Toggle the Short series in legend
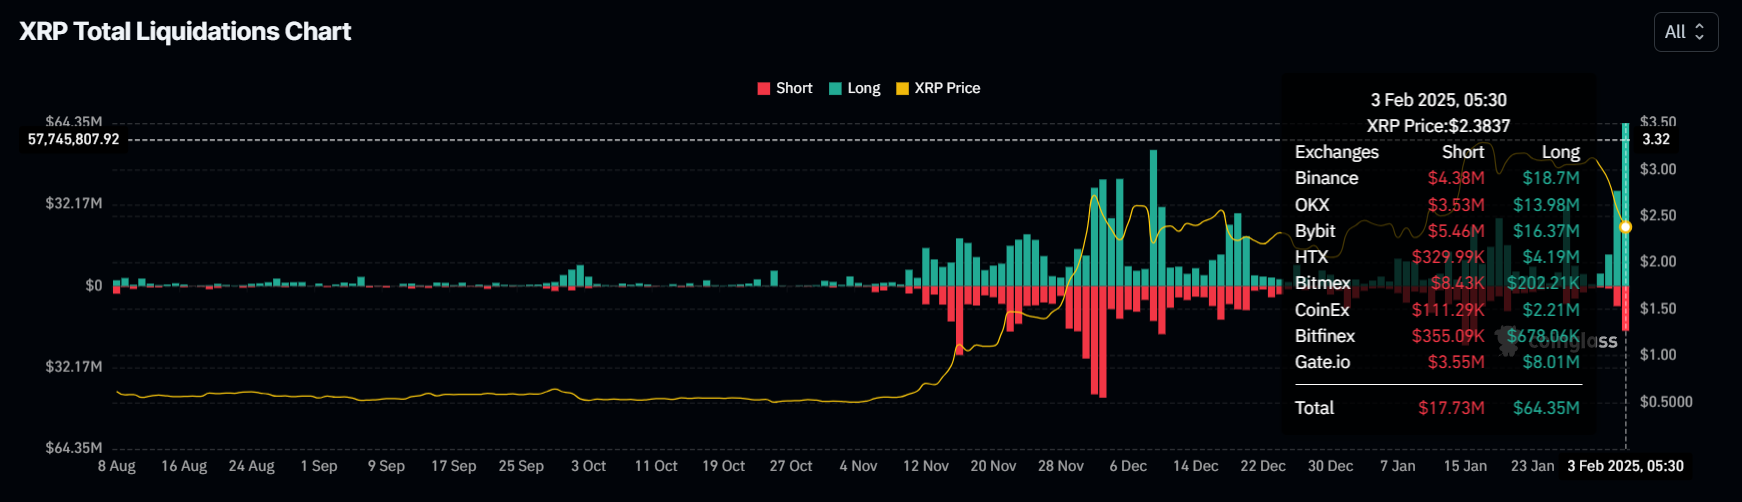 pos(785,88)
